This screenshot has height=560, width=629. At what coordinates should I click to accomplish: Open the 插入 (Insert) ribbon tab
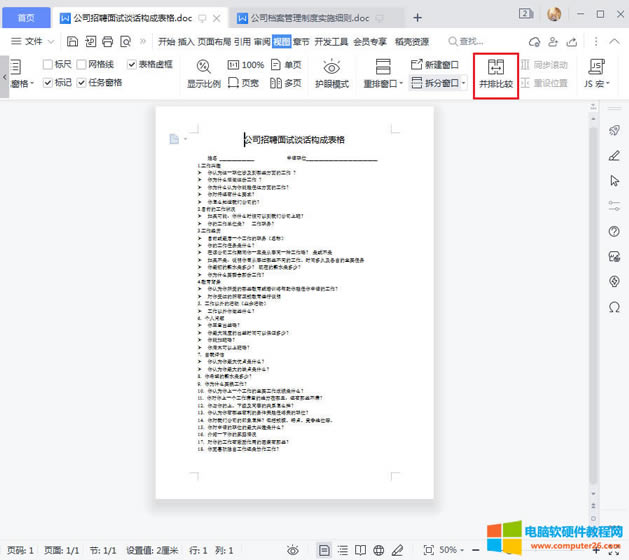[x=187, y=41]
